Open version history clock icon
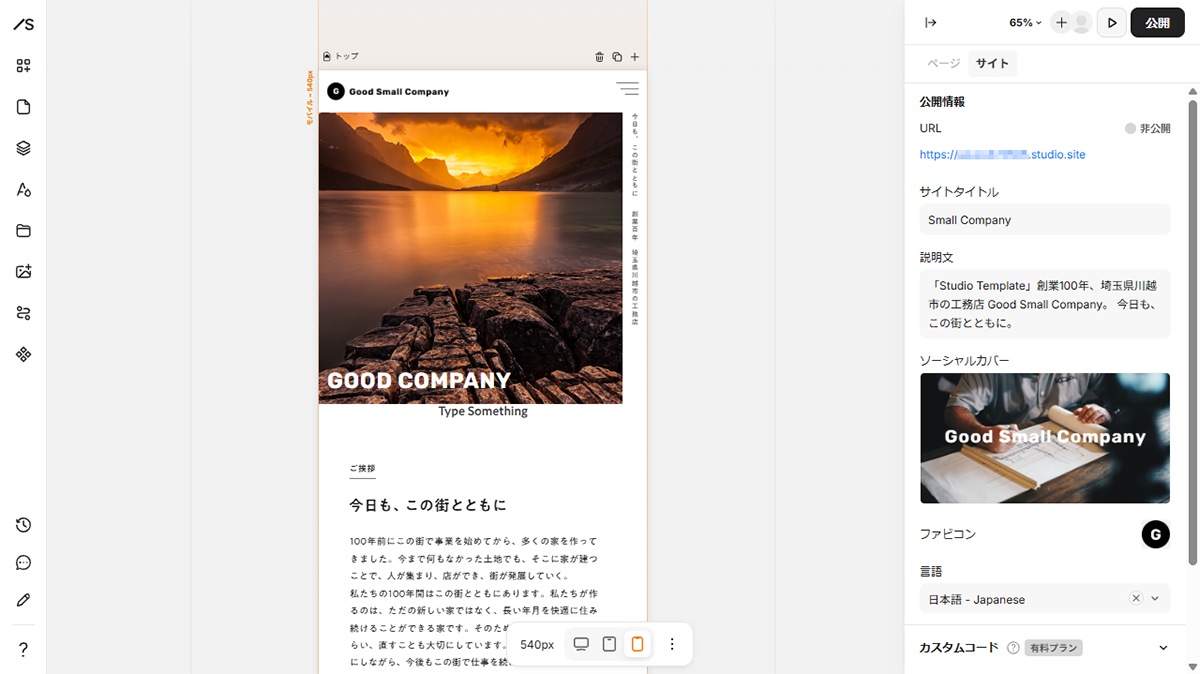1200x674 pixels. coord(23,525)
